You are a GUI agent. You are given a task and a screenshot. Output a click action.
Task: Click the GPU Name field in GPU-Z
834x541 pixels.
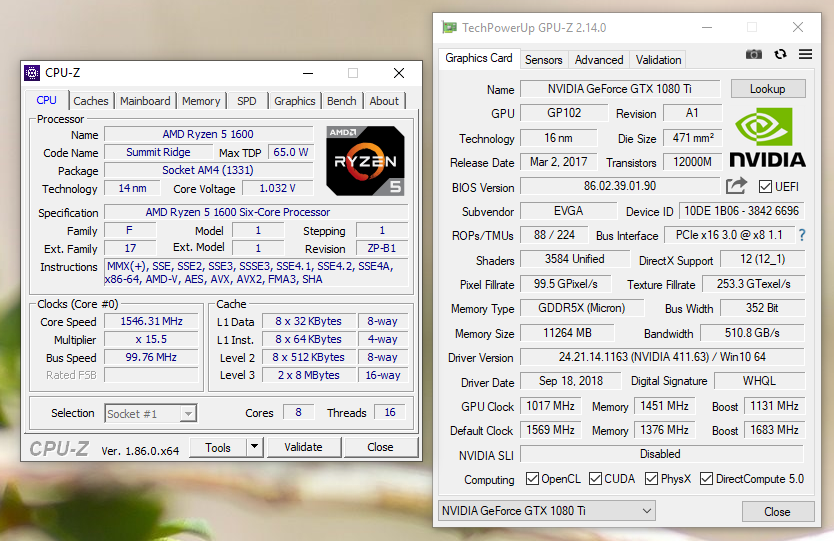[620, 89]
